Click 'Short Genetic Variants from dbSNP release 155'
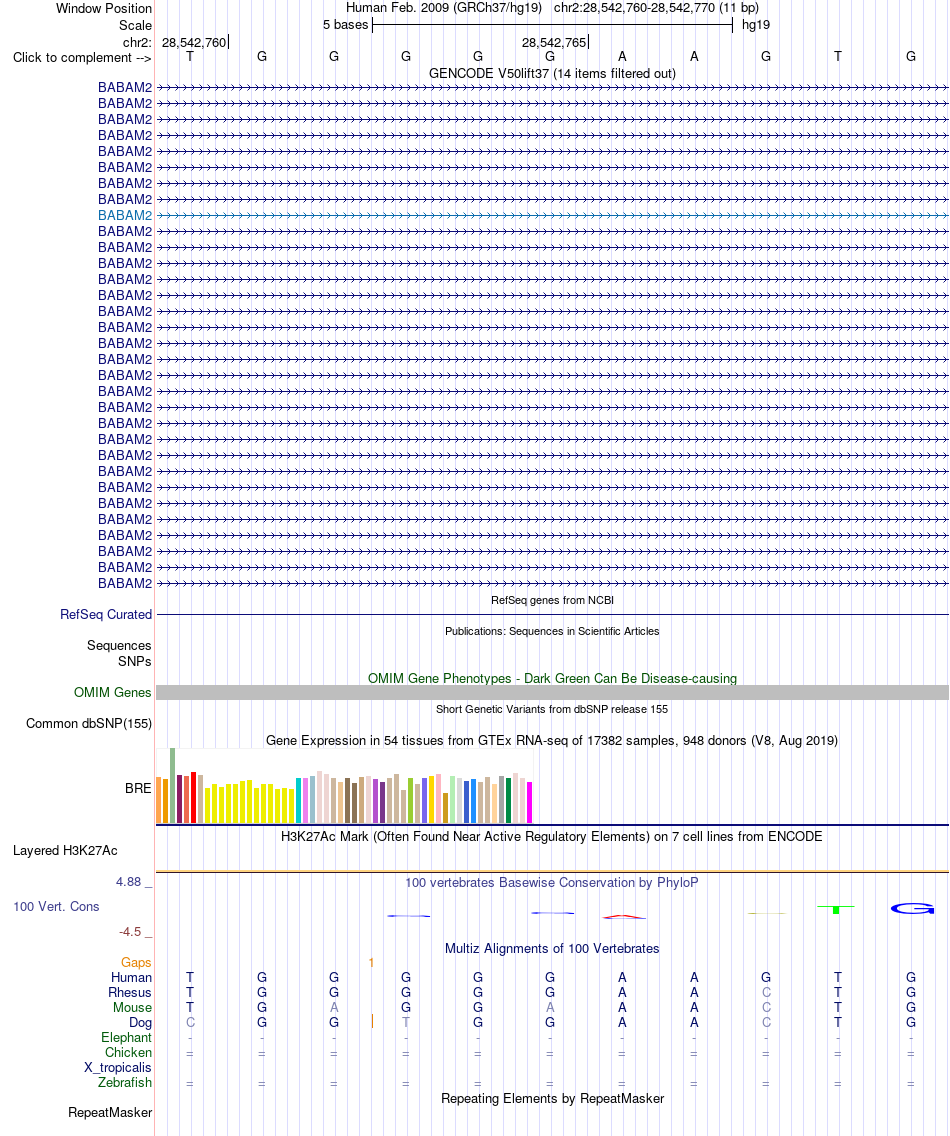The width and height of the screenshot is (950, 1136). pos(552,709)
